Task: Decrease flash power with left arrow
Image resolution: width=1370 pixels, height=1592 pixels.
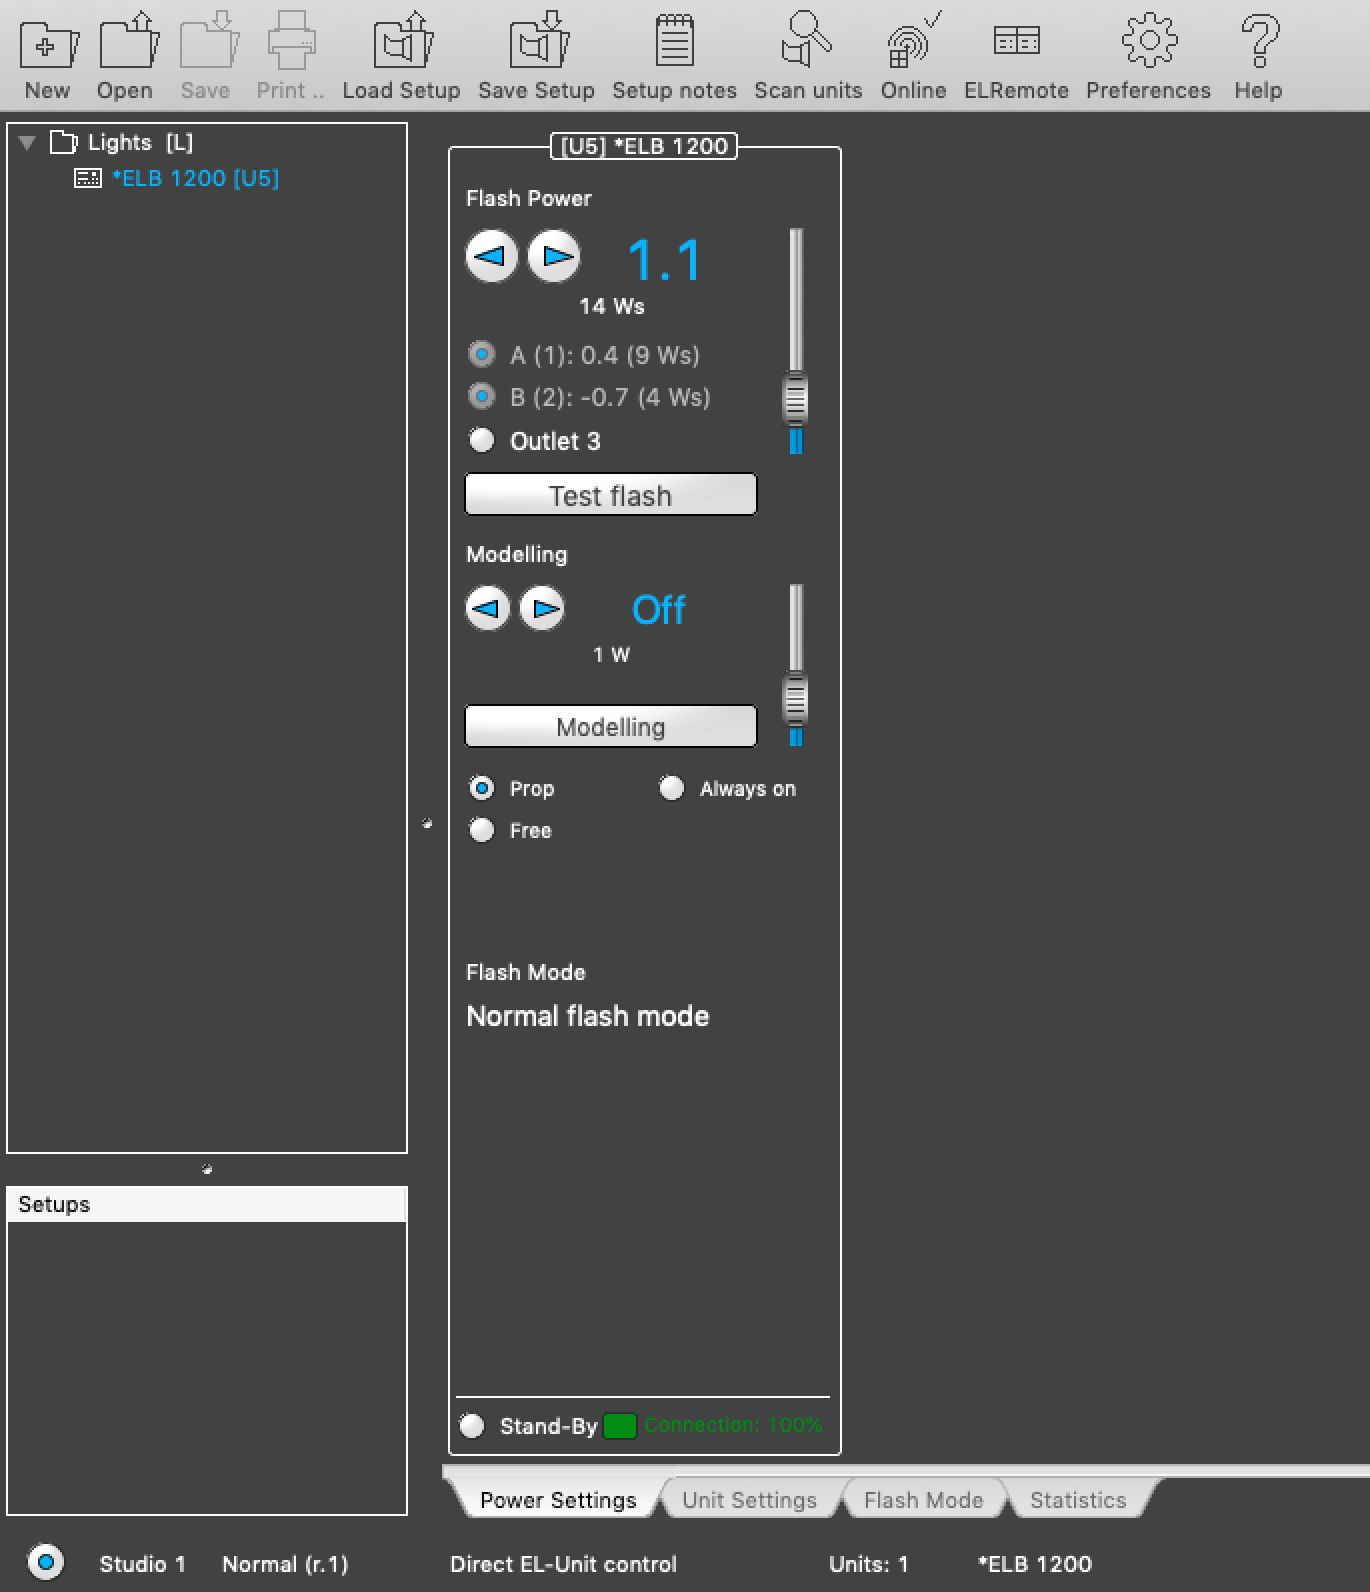Action: (x=491, y=256)
